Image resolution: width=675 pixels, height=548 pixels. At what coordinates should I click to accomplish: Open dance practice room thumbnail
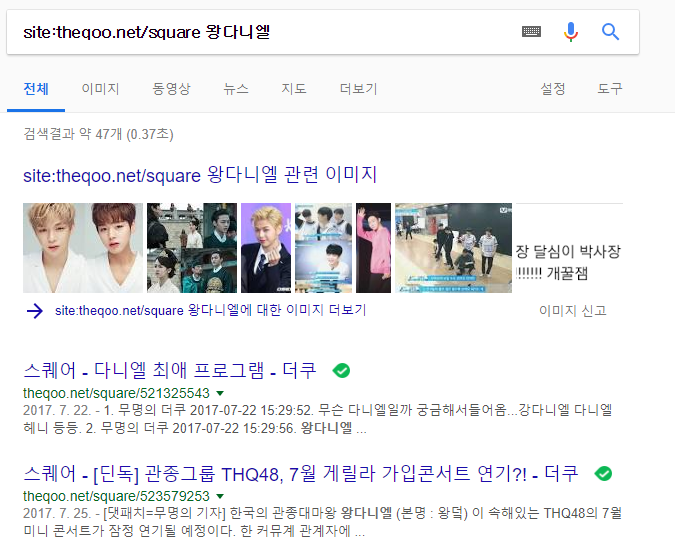454,248
